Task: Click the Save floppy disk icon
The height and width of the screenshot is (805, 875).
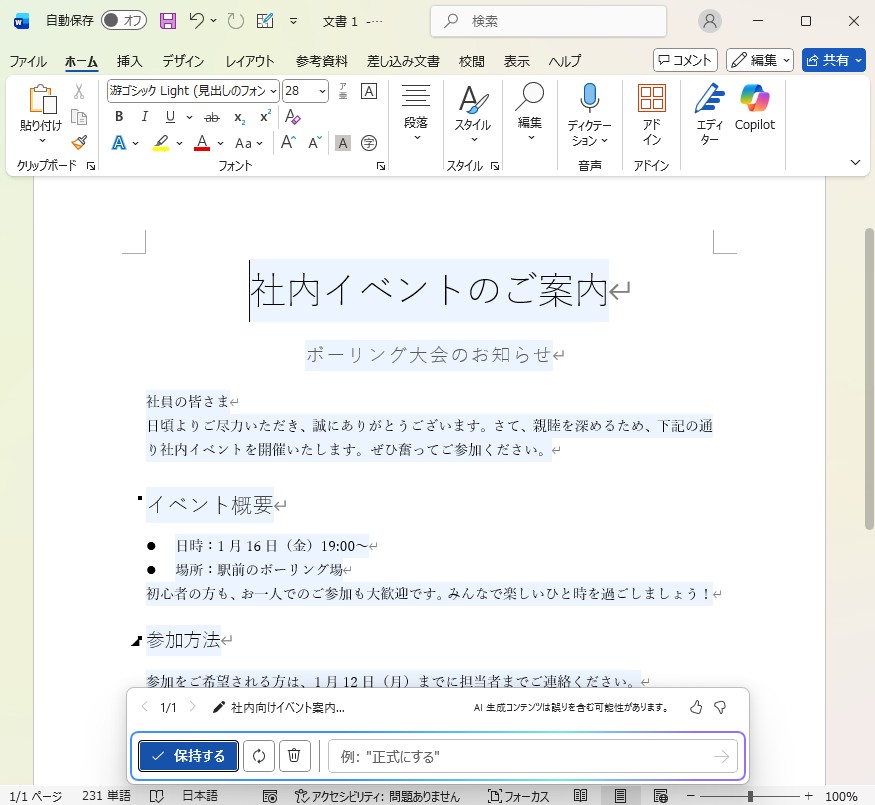Action: [168, 21]
